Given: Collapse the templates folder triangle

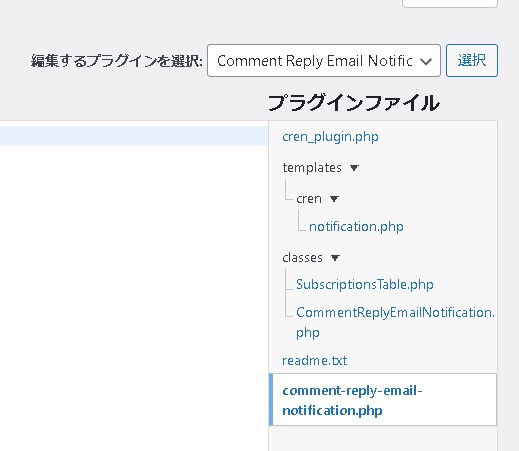Looking at the screenshot, I should point(354,168).
